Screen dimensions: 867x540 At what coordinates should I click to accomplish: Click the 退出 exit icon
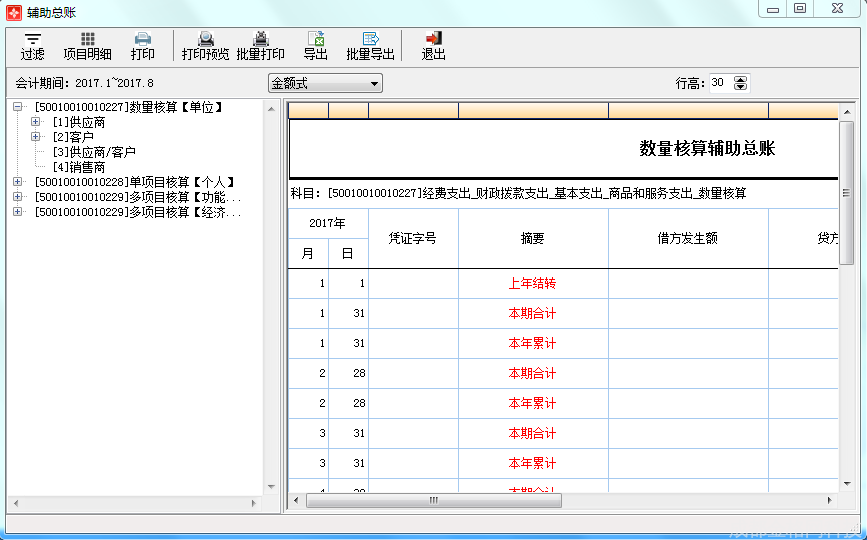coord(433,46)
